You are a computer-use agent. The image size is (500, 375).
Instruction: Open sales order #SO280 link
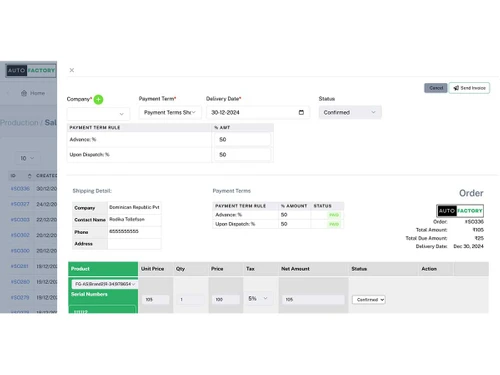click(x=20, y=282)
